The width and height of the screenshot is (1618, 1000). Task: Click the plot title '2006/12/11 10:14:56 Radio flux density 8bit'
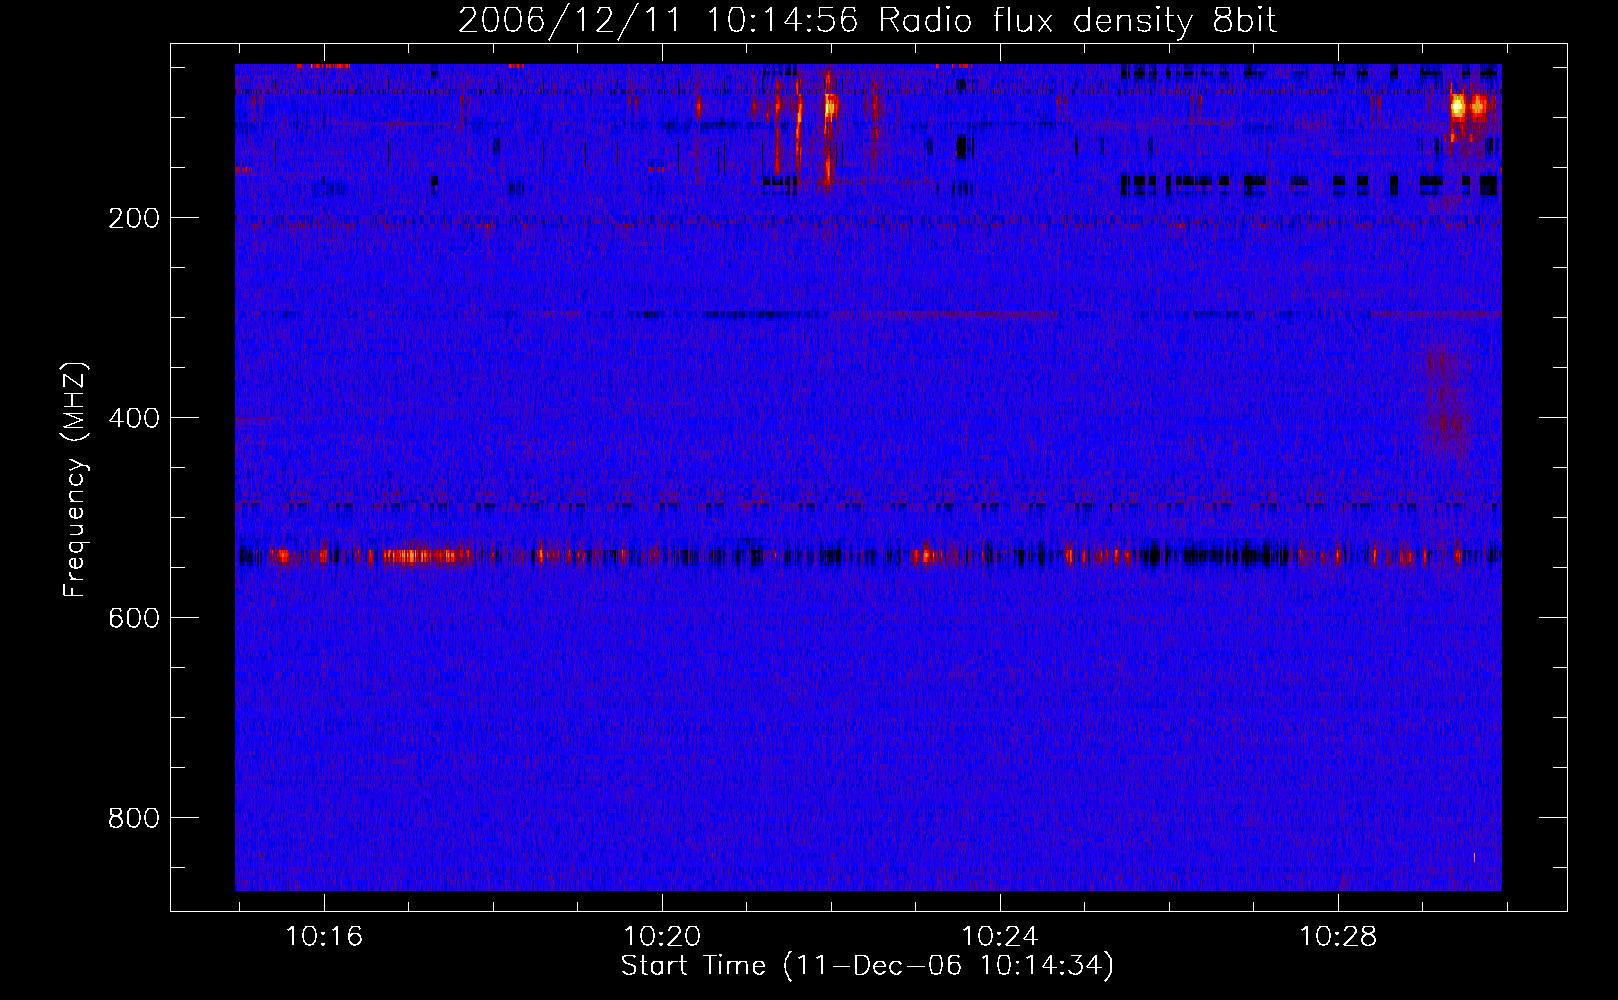[x=867, y=21]
